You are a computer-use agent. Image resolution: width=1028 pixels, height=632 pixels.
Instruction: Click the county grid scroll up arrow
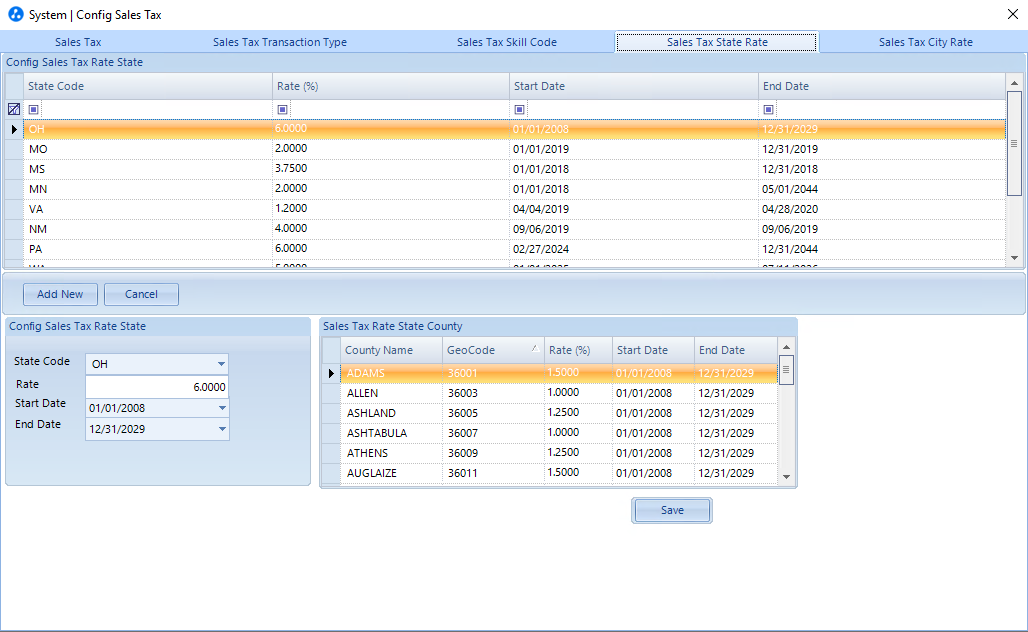pyautogui.click(x=786, y=347)
